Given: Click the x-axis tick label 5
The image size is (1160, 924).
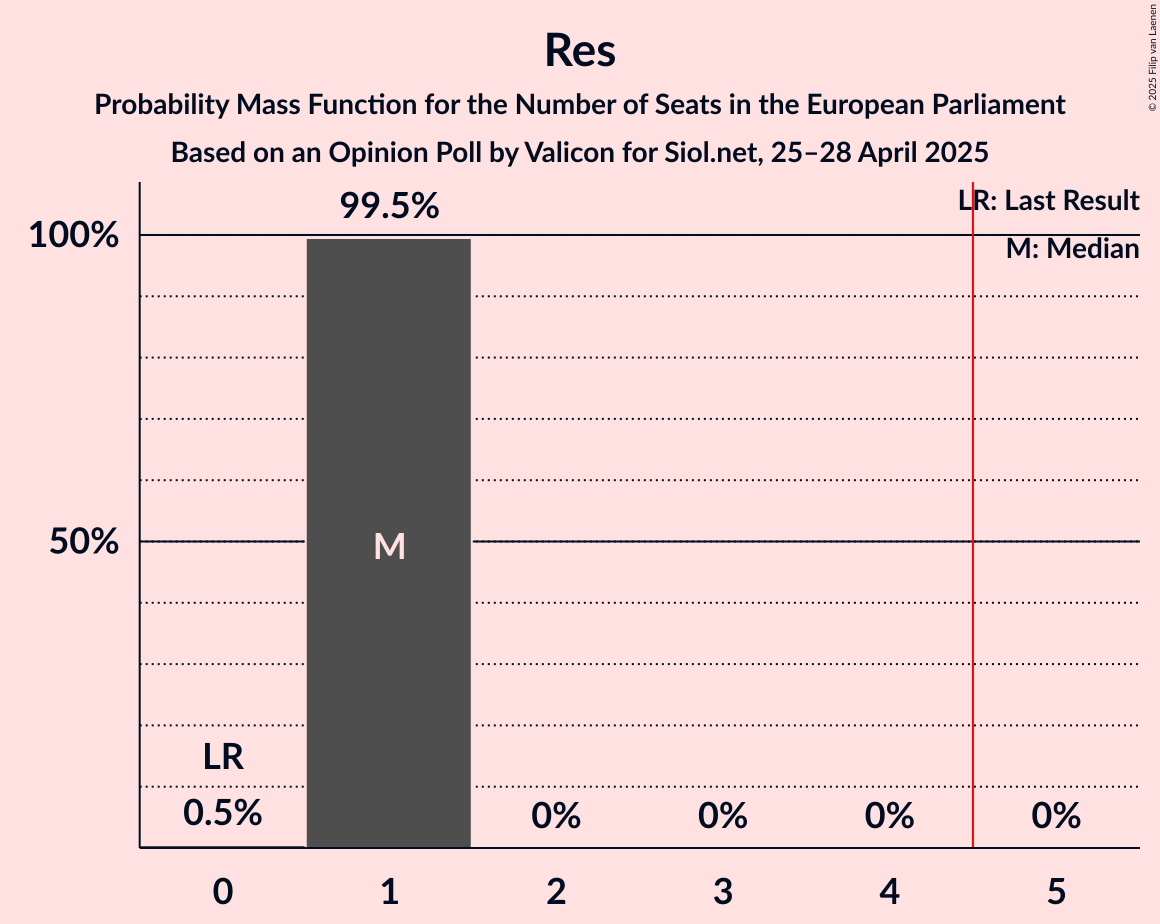Looking at the screenshot, I should (x=1056, y=891).
